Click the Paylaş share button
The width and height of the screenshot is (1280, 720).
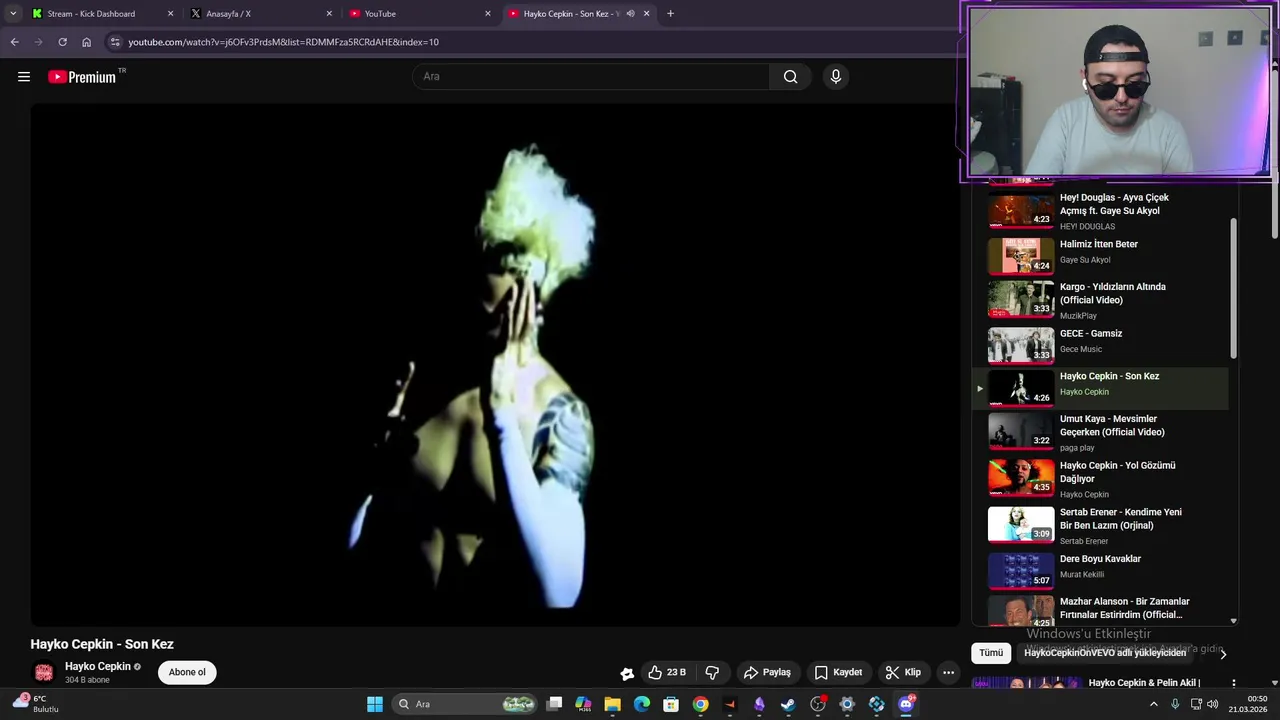[767, 672]
